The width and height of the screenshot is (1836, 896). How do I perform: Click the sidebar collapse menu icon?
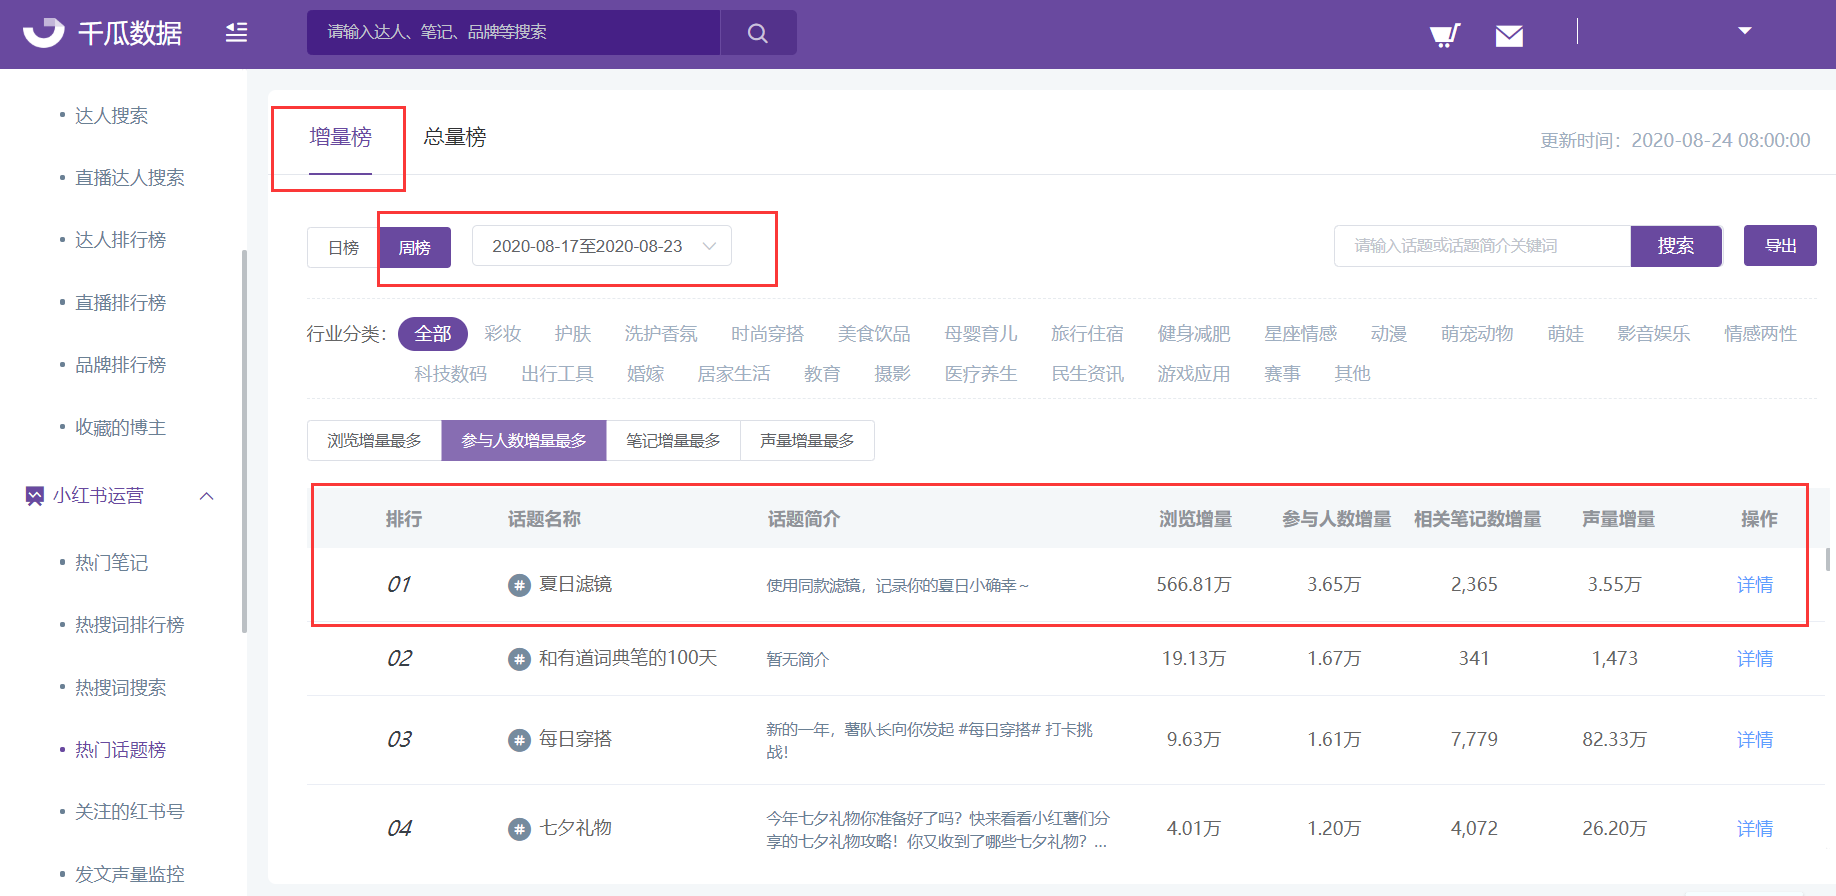click(236, 33)
